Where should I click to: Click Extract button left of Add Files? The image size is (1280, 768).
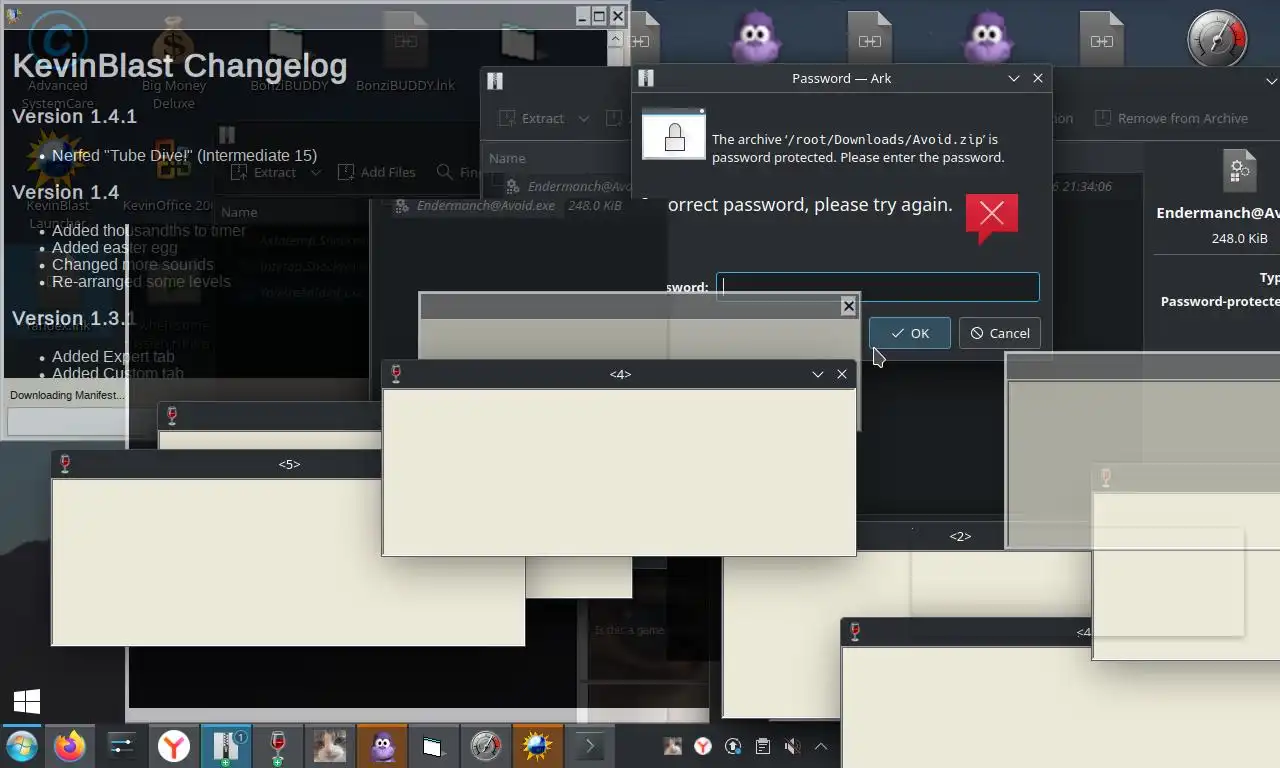pos(264,172)
